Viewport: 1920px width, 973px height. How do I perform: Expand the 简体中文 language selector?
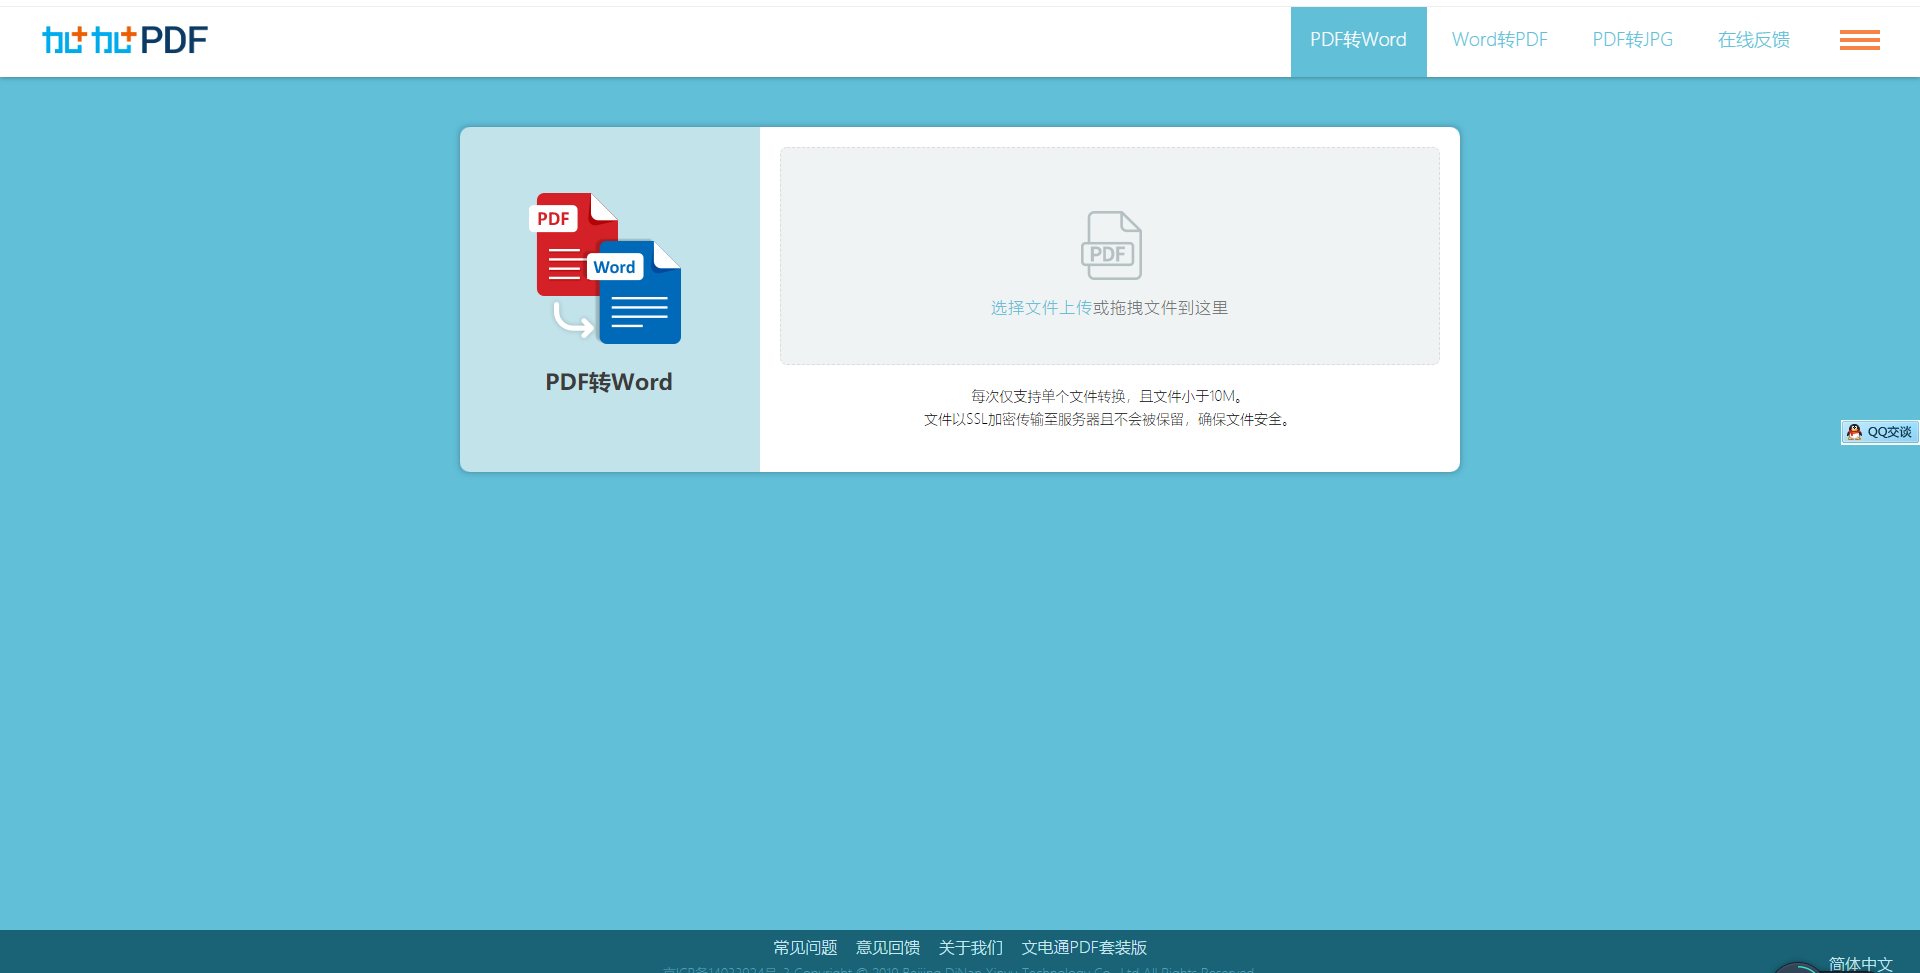click(1860, 964)
